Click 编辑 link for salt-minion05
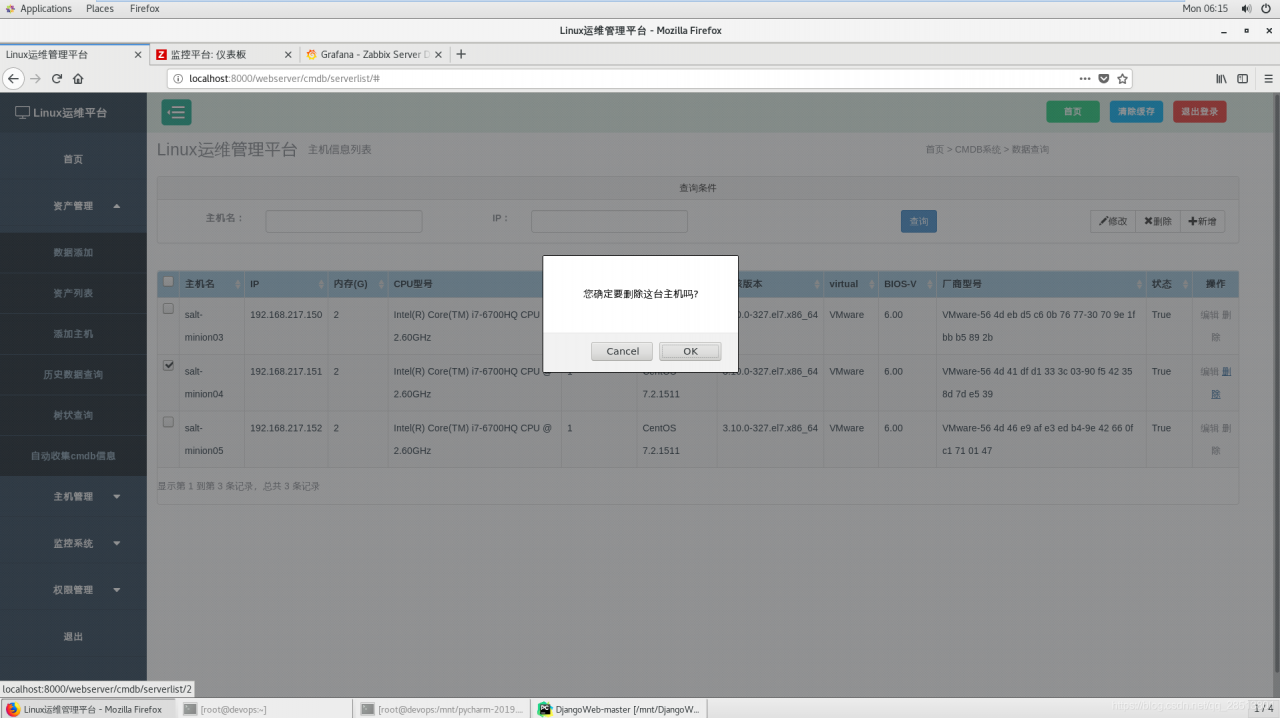Image resolution: width=1280 pixels, height=718 pixels. tap(1209, 428)
